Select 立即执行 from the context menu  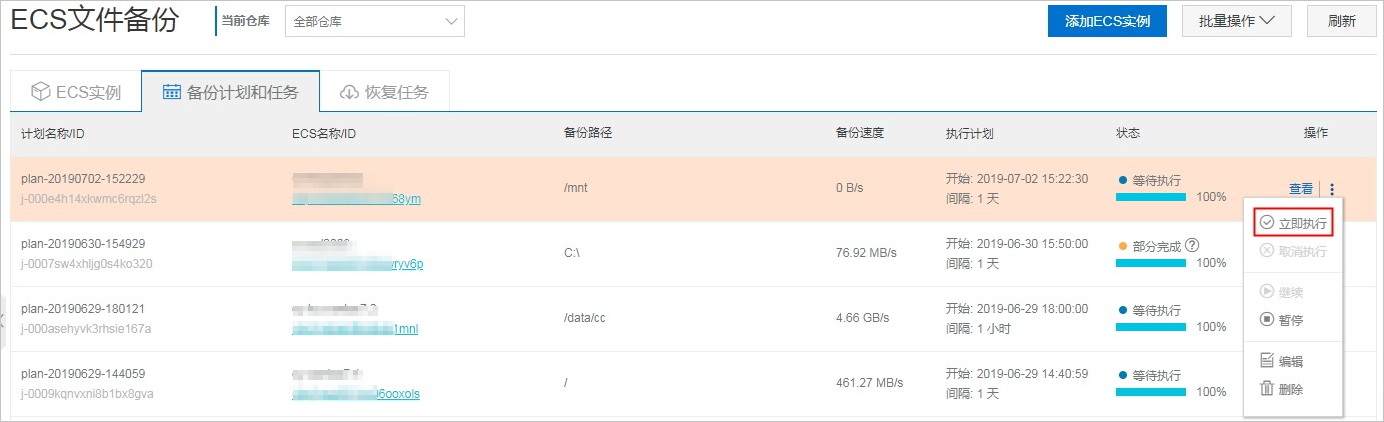[1293, 223]
